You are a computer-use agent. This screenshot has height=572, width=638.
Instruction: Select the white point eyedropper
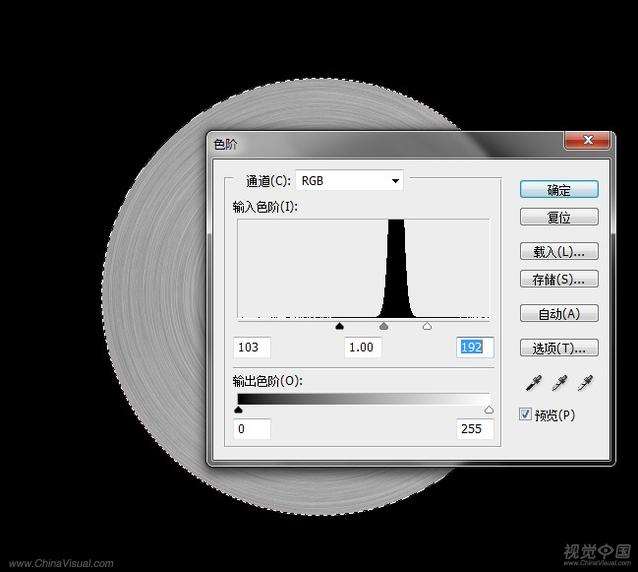pyautogui.click(x=585, y=383)
